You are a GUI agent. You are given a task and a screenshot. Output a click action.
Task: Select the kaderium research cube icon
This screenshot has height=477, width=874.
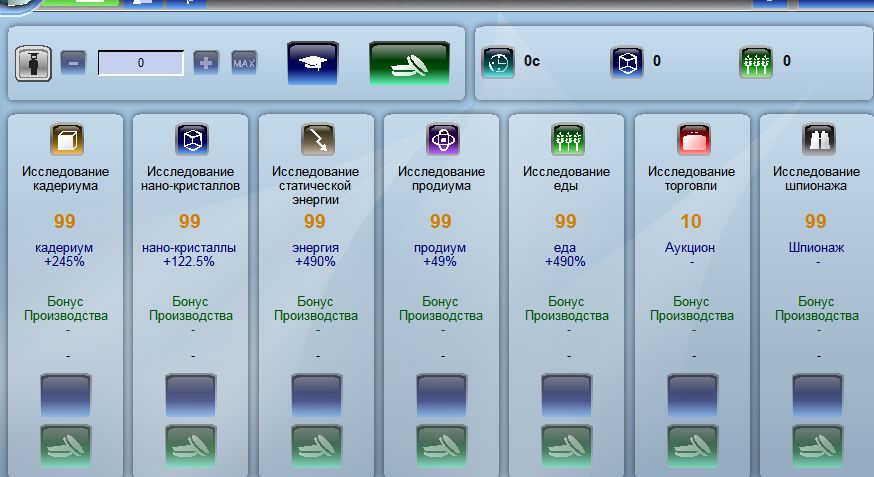click(x=67, y=139)
